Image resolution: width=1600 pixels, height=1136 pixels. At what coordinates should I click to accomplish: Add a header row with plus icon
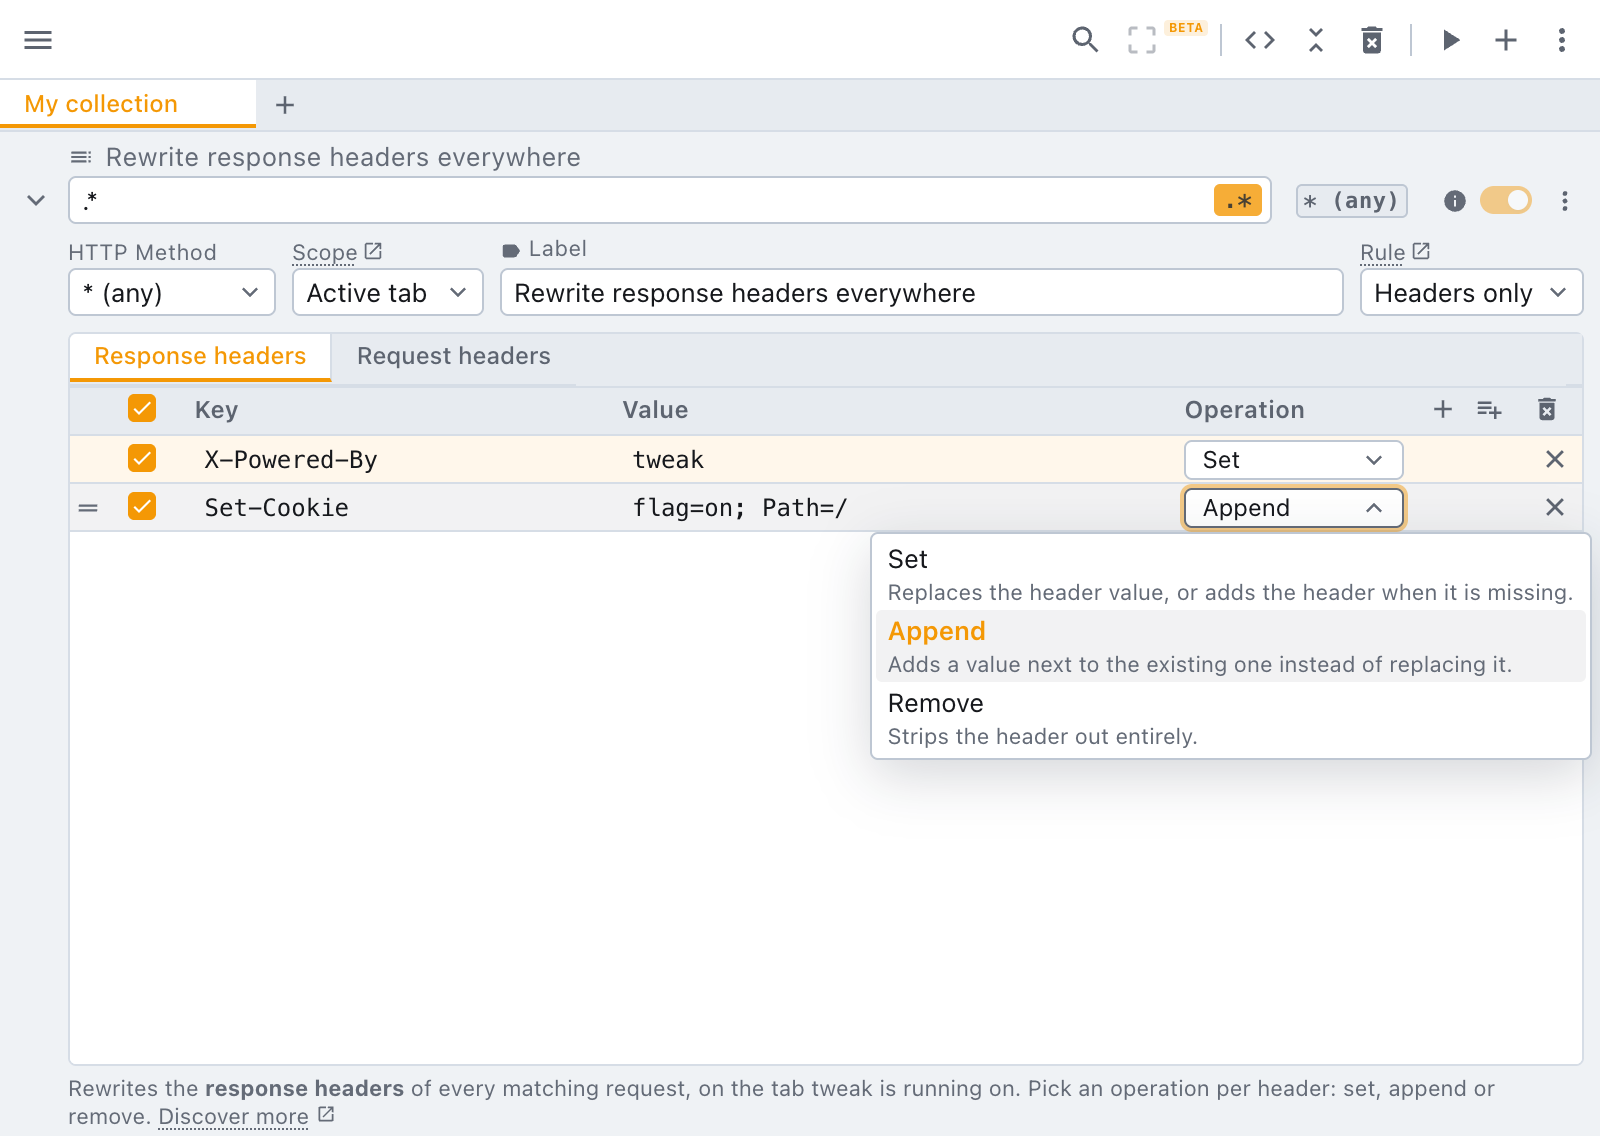pyautogui.click(x=1443, y=409)
